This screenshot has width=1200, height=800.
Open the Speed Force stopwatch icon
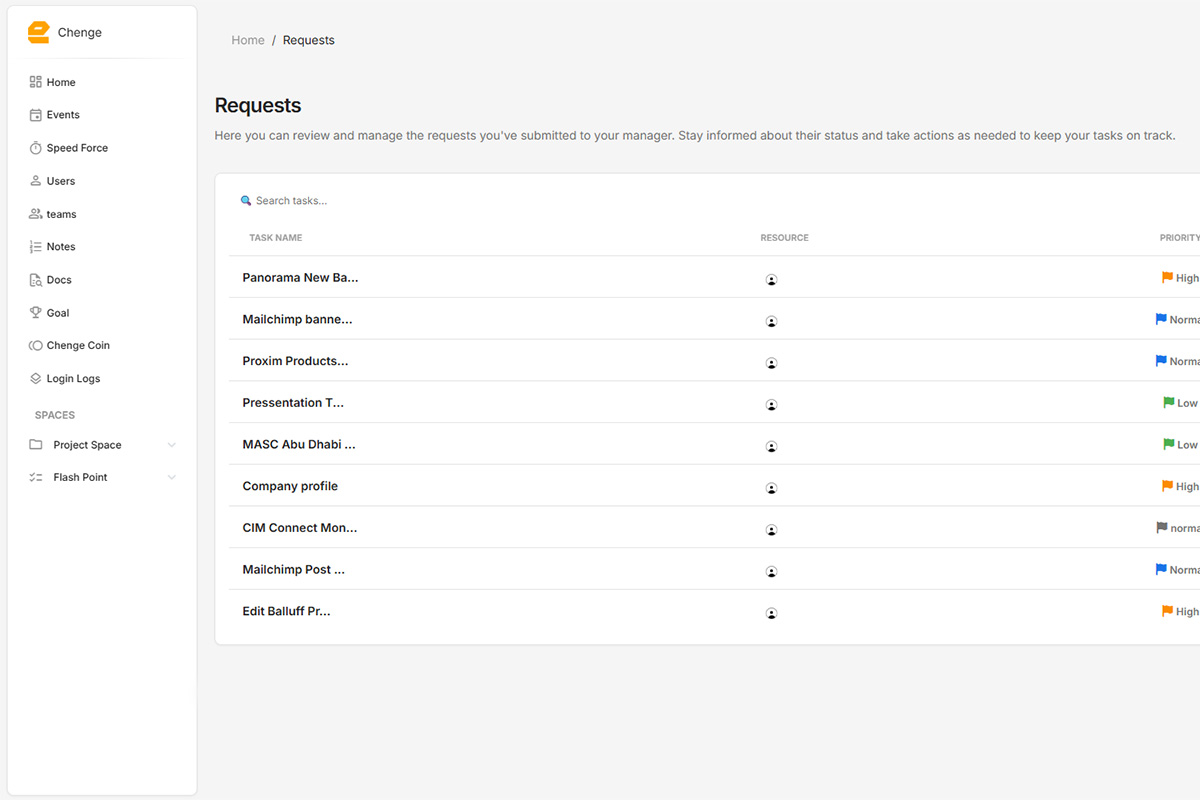(x=36, y=148)
